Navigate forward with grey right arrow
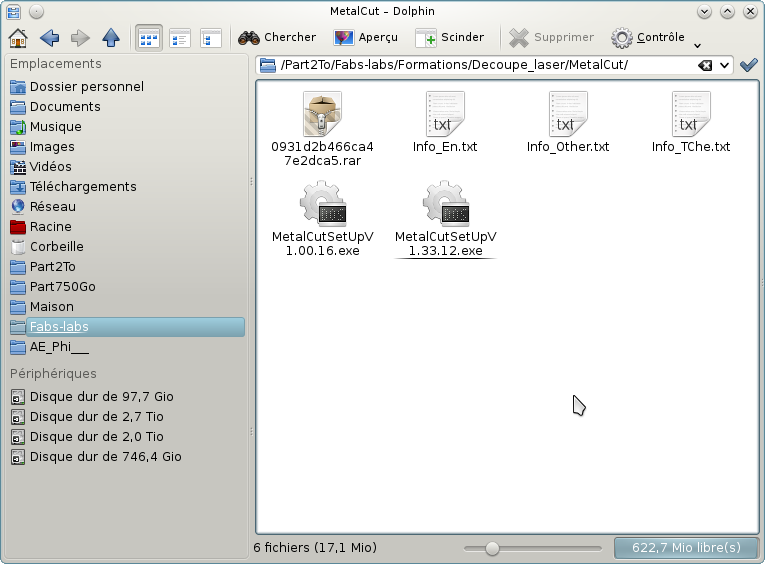 pyautogui.click(x=80, y=38)
